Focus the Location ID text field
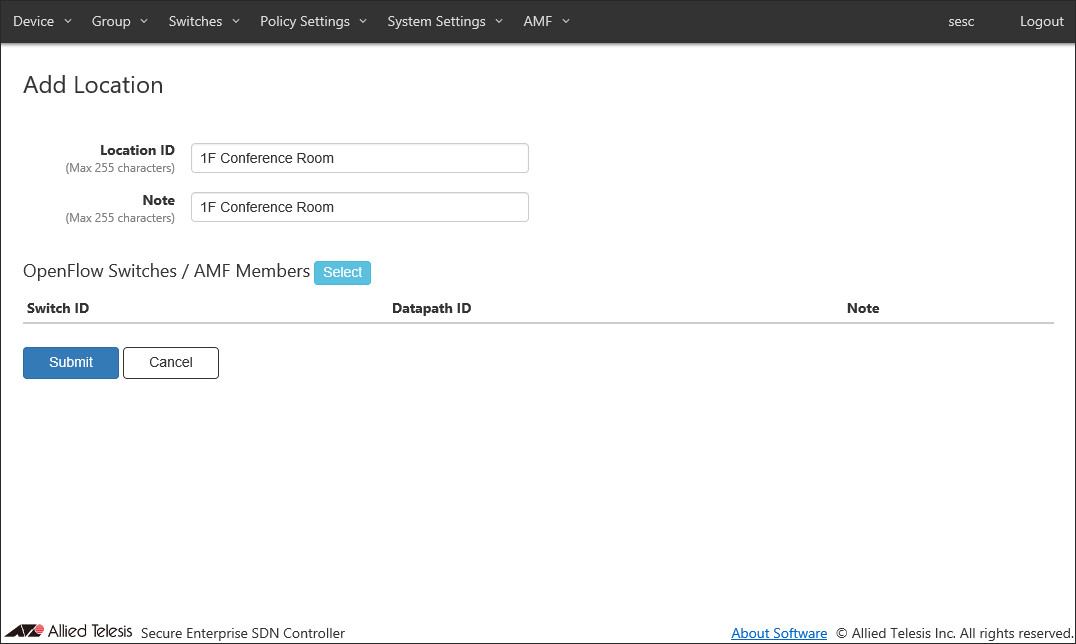The image size is (1076, 644). 359,158
